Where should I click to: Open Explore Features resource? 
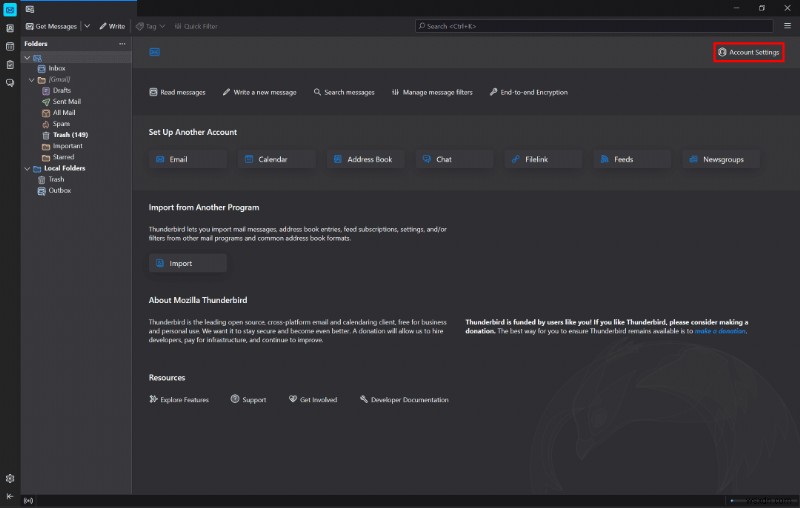coord(179,399)
